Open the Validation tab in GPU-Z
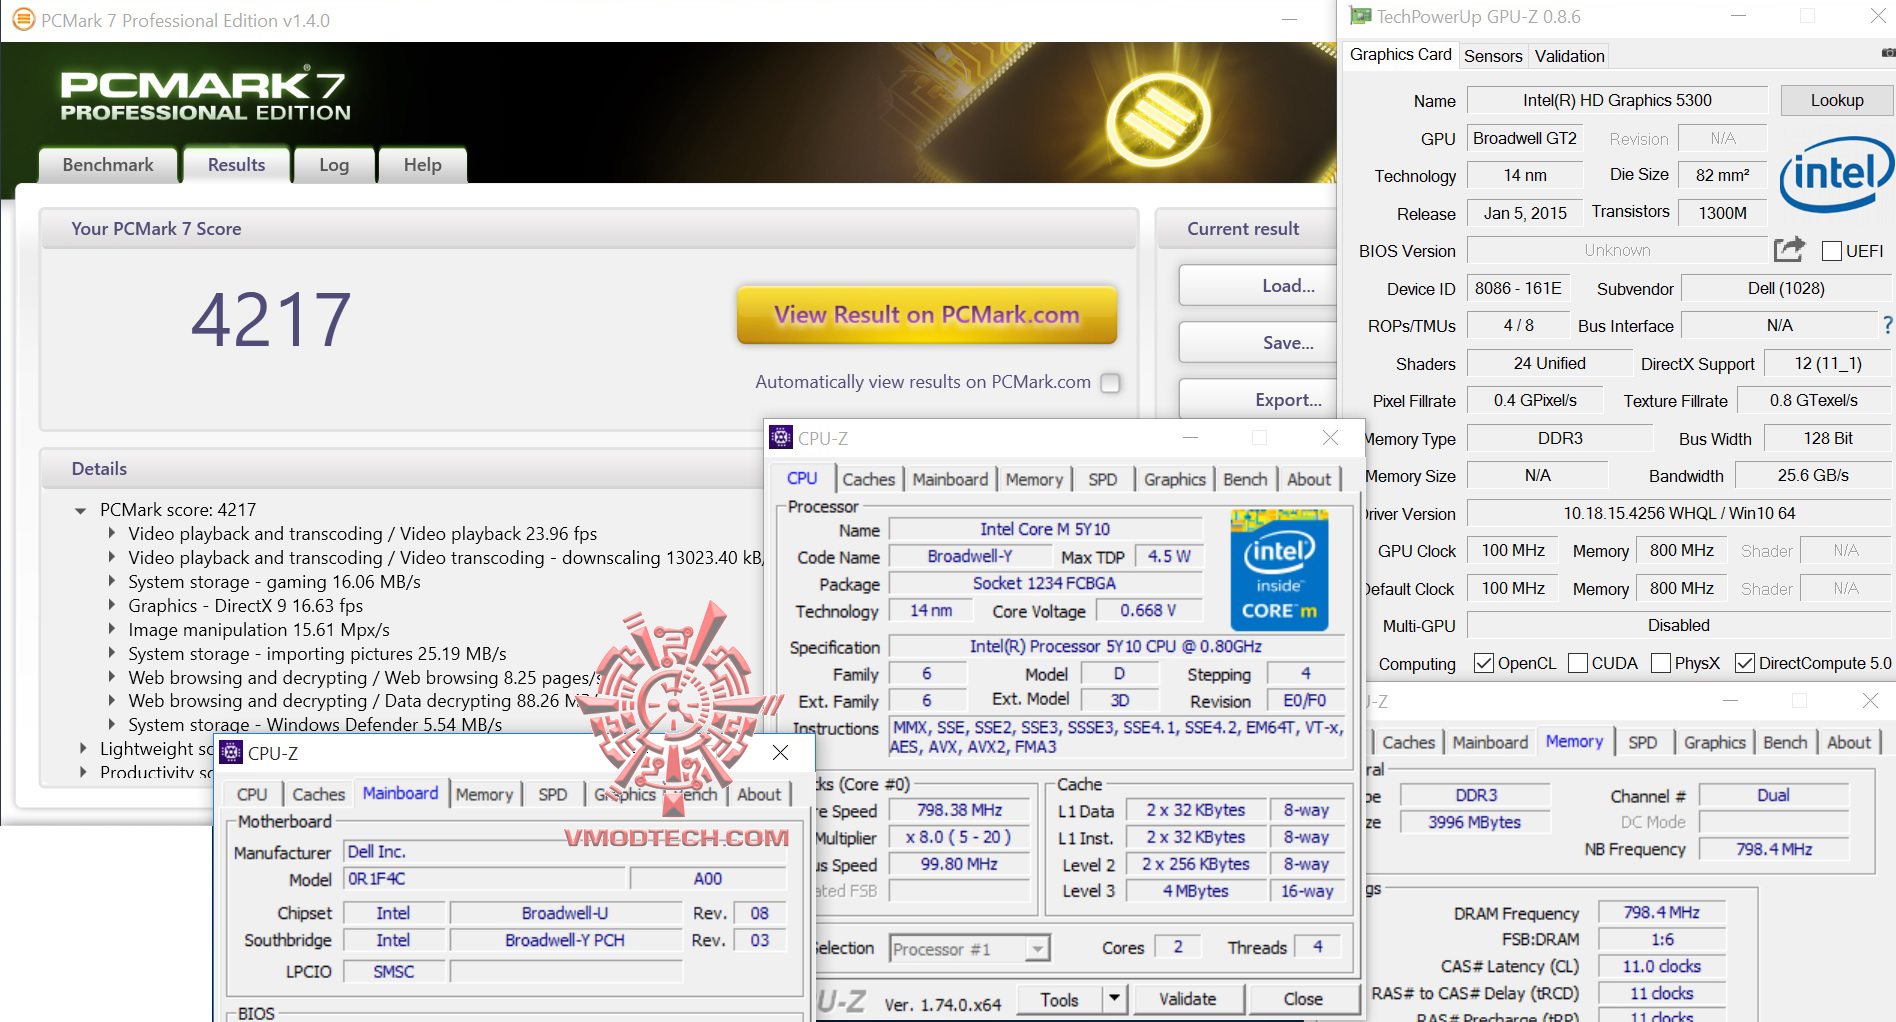The image size is (1896, 1022). (1569, 56)
